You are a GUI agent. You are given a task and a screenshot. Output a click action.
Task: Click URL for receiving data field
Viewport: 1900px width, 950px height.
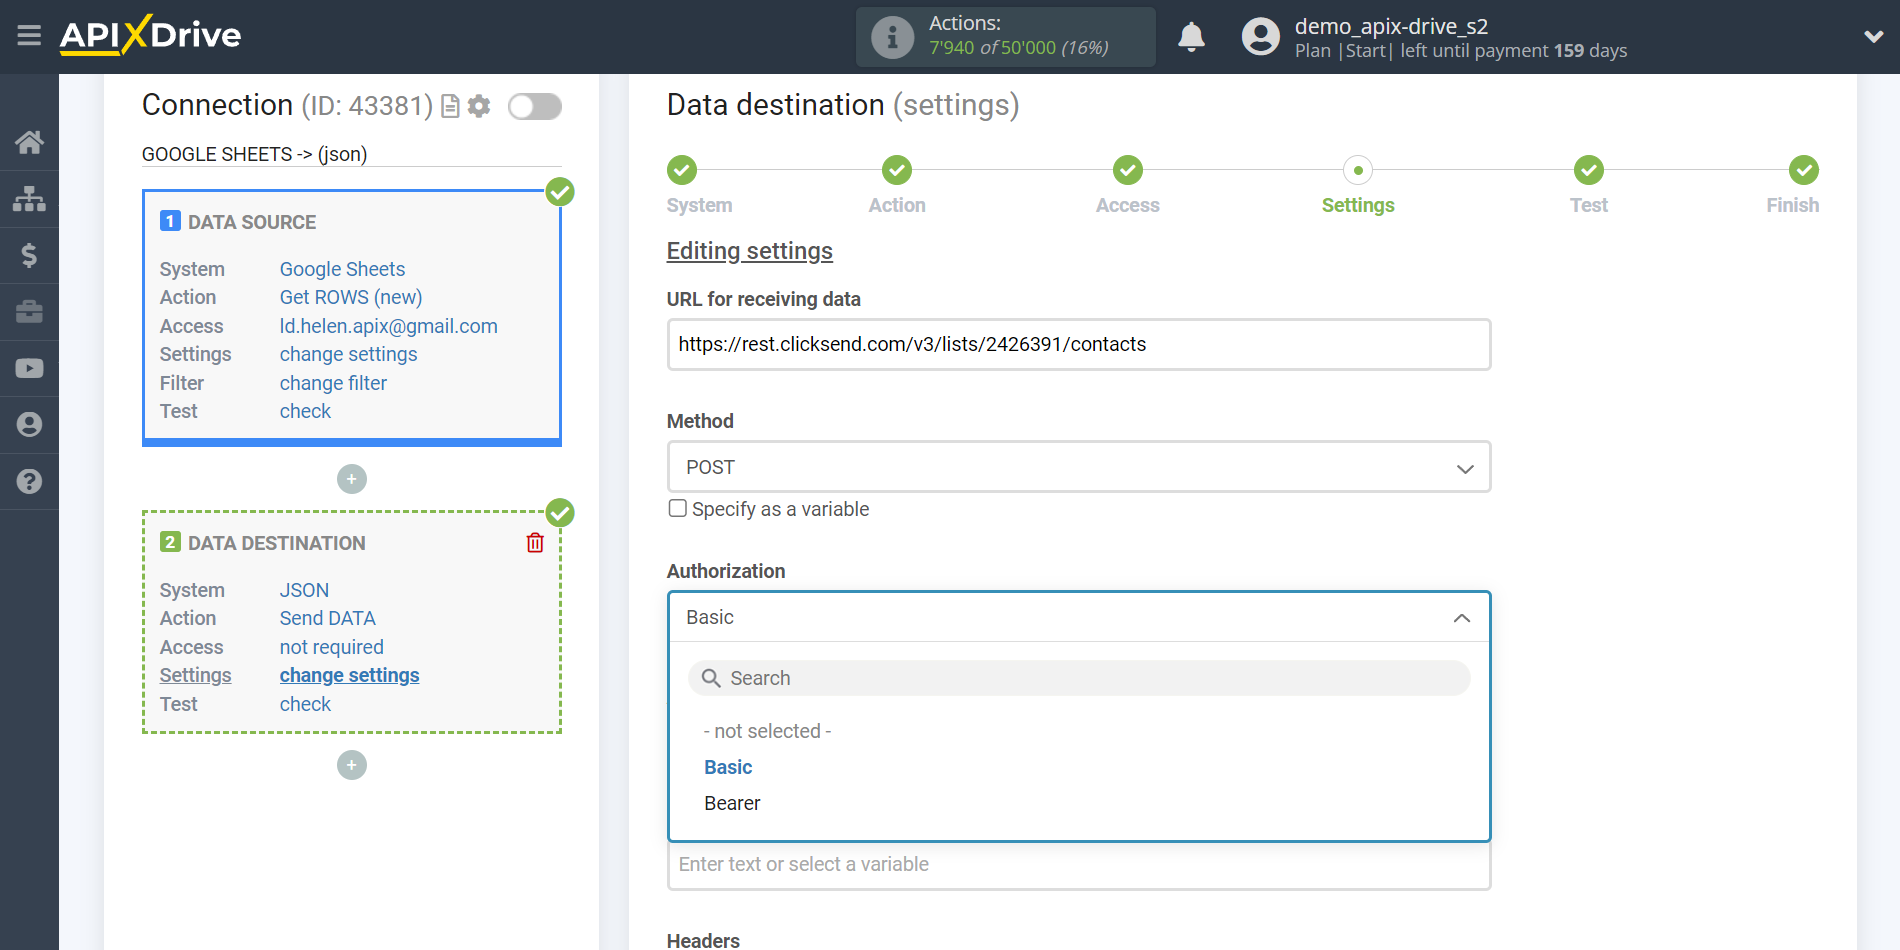click(1079, 344)
